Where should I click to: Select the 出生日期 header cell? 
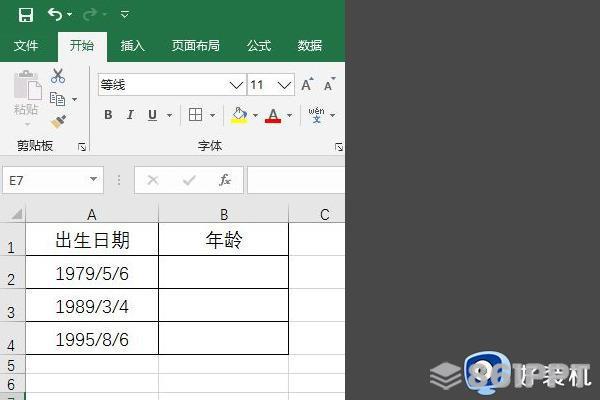click(x=92, y=239)
